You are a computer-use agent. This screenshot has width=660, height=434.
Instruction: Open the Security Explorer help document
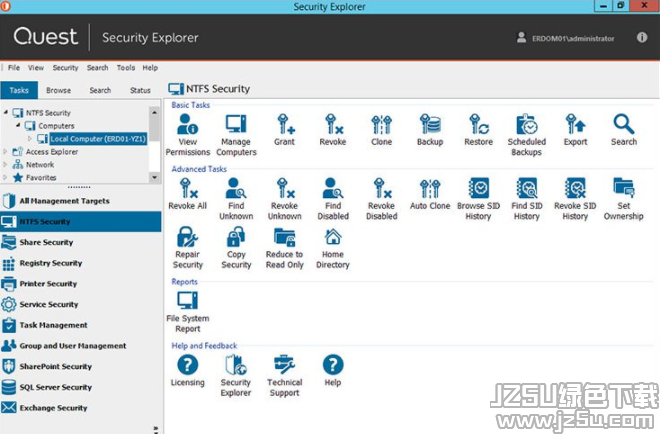pyautogui.click(x=236, y=375)
